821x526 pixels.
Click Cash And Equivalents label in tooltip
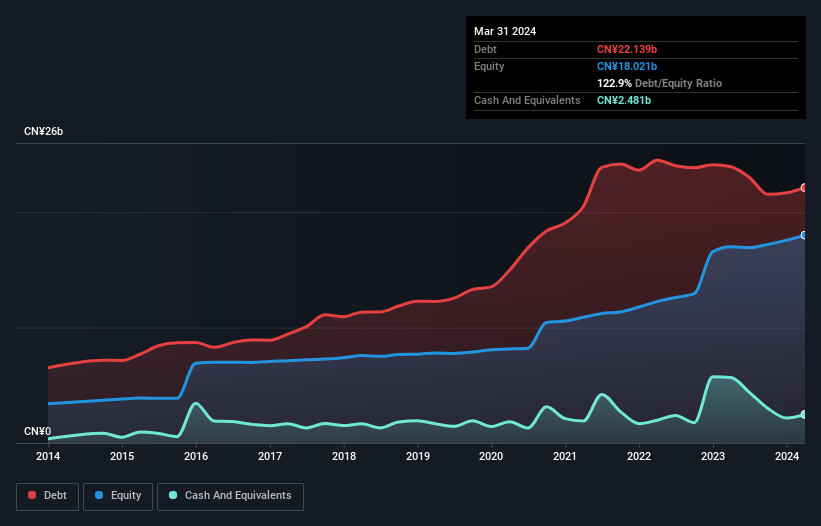pos(527,100)
